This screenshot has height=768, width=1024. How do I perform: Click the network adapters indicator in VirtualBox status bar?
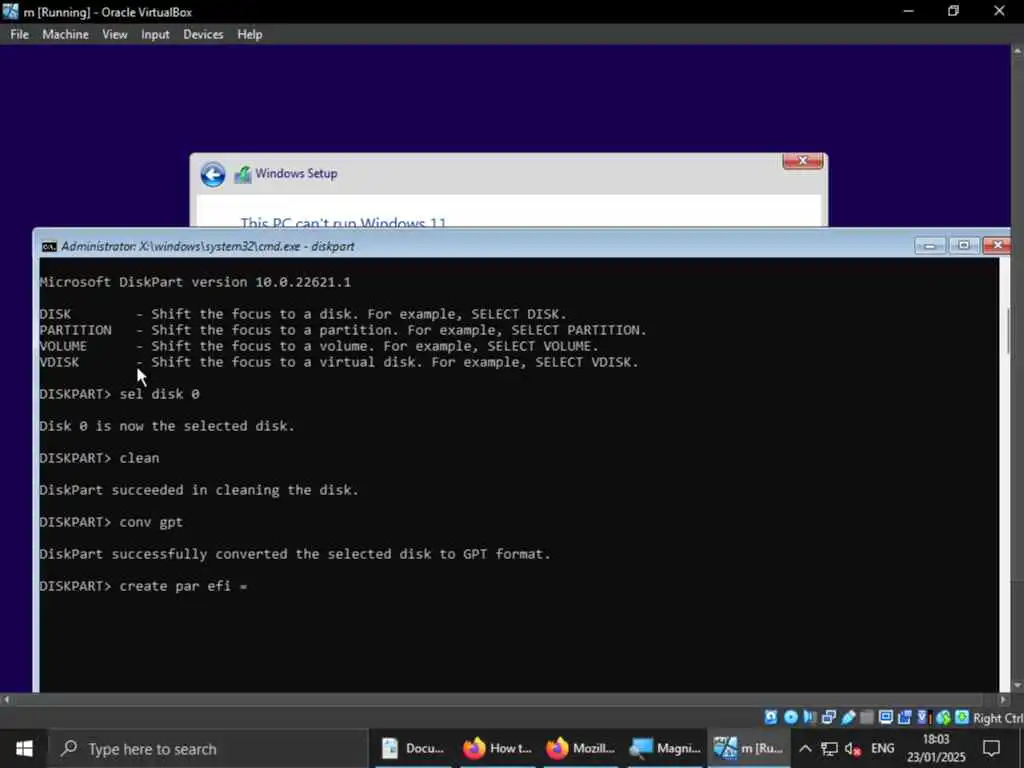[829, 717]
